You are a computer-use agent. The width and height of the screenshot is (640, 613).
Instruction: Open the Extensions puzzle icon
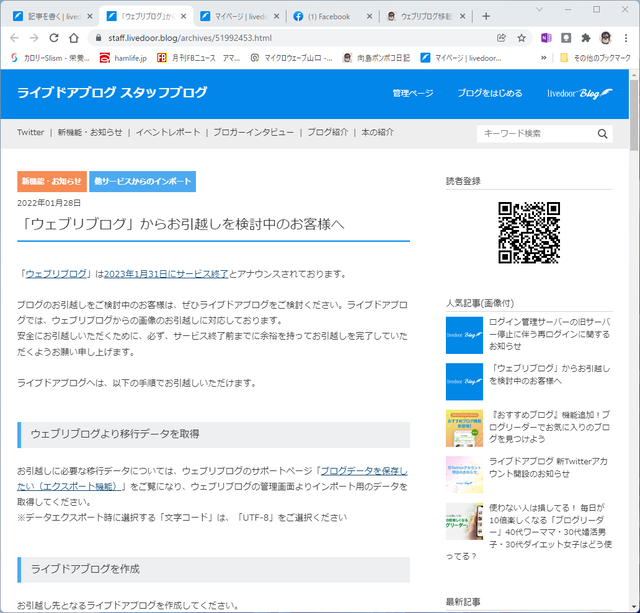pyautogui.click(x=586, y=38)
